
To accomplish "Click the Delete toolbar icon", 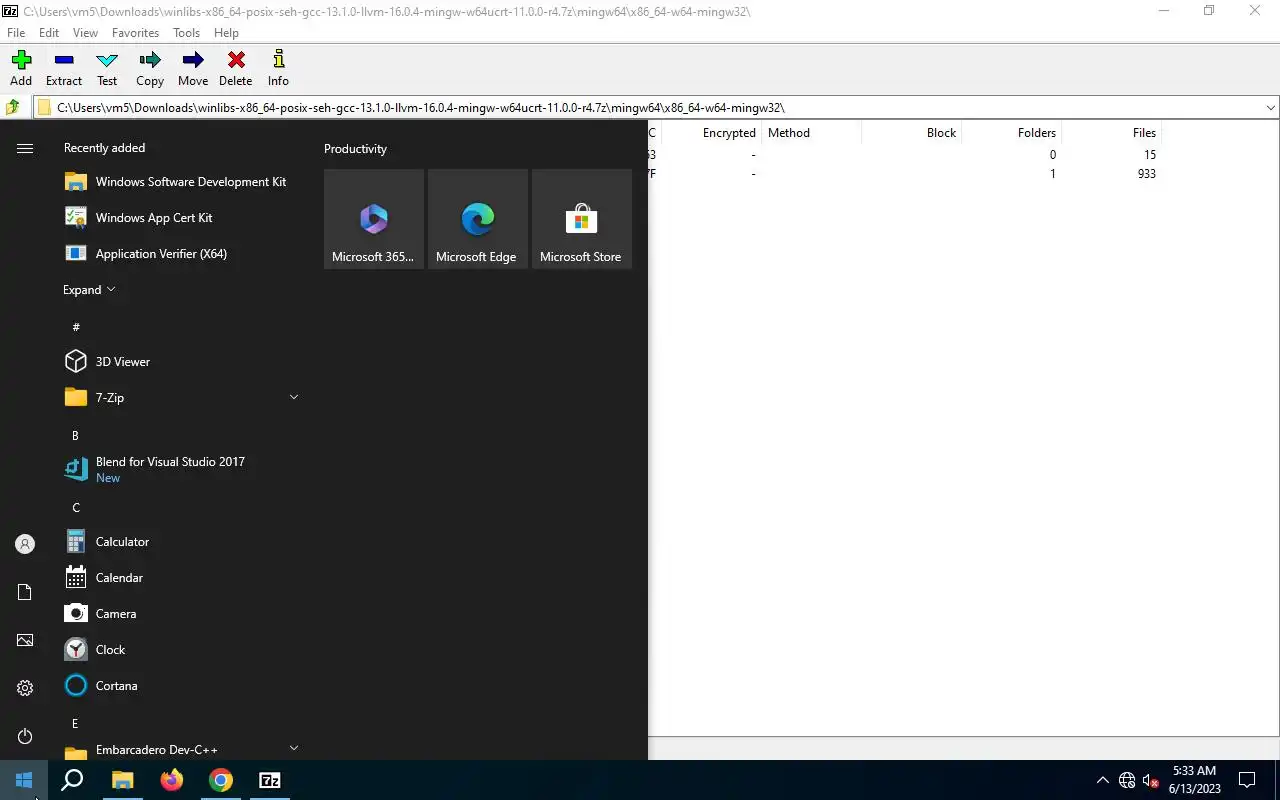I will point(236,69).
